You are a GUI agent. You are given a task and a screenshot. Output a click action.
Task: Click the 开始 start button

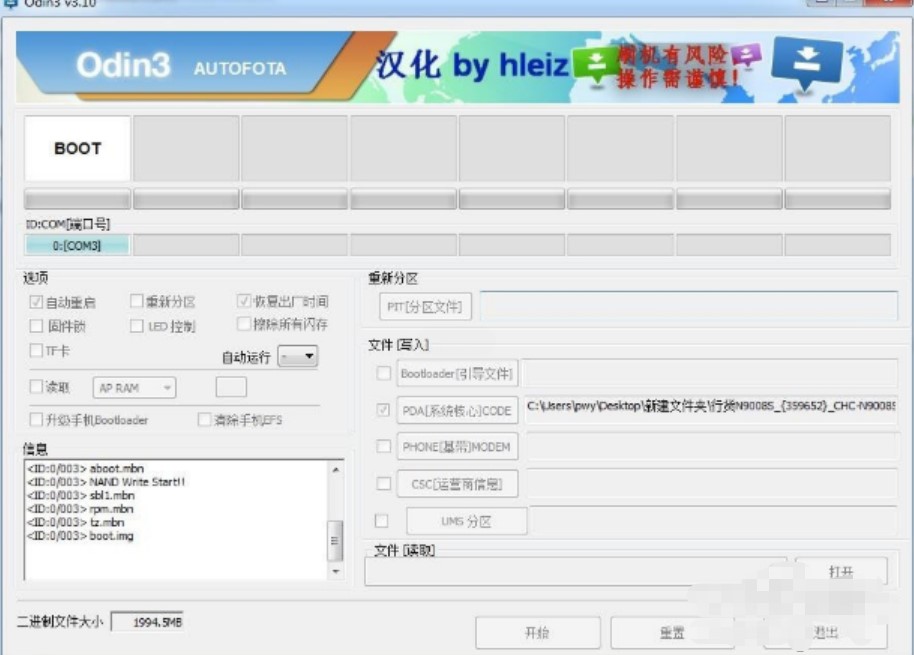537,632
